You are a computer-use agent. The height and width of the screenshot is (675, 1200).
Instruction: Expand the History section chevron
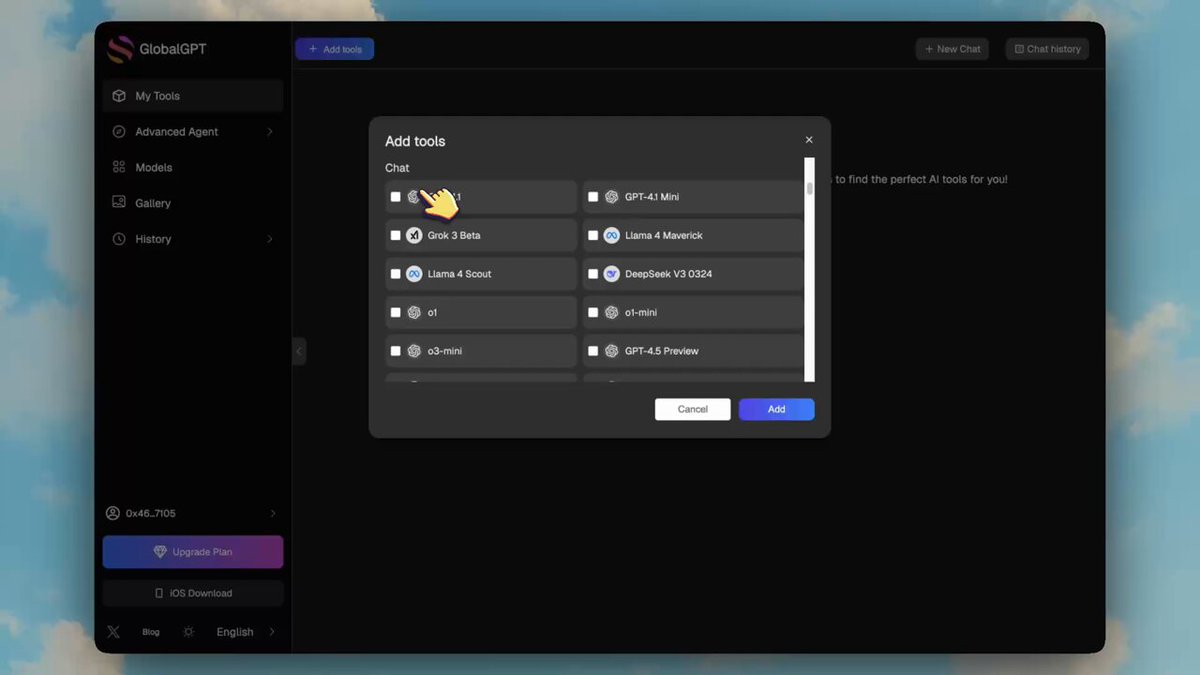tap(270, 239)
